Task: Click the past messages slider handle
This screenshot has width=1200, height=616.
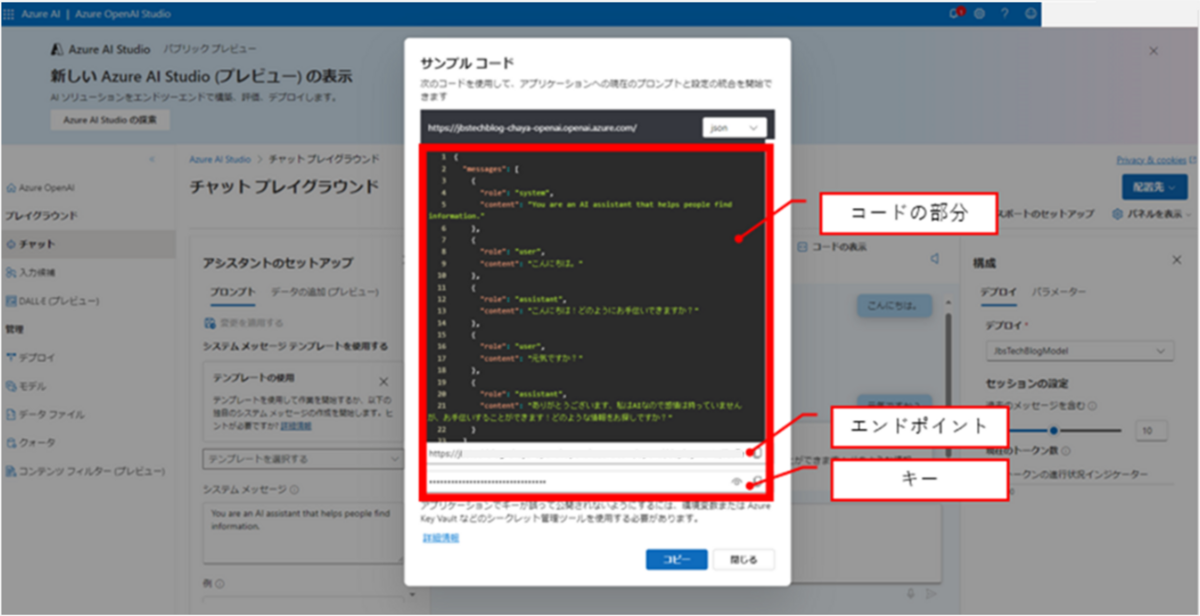Action: [1053, 430]
